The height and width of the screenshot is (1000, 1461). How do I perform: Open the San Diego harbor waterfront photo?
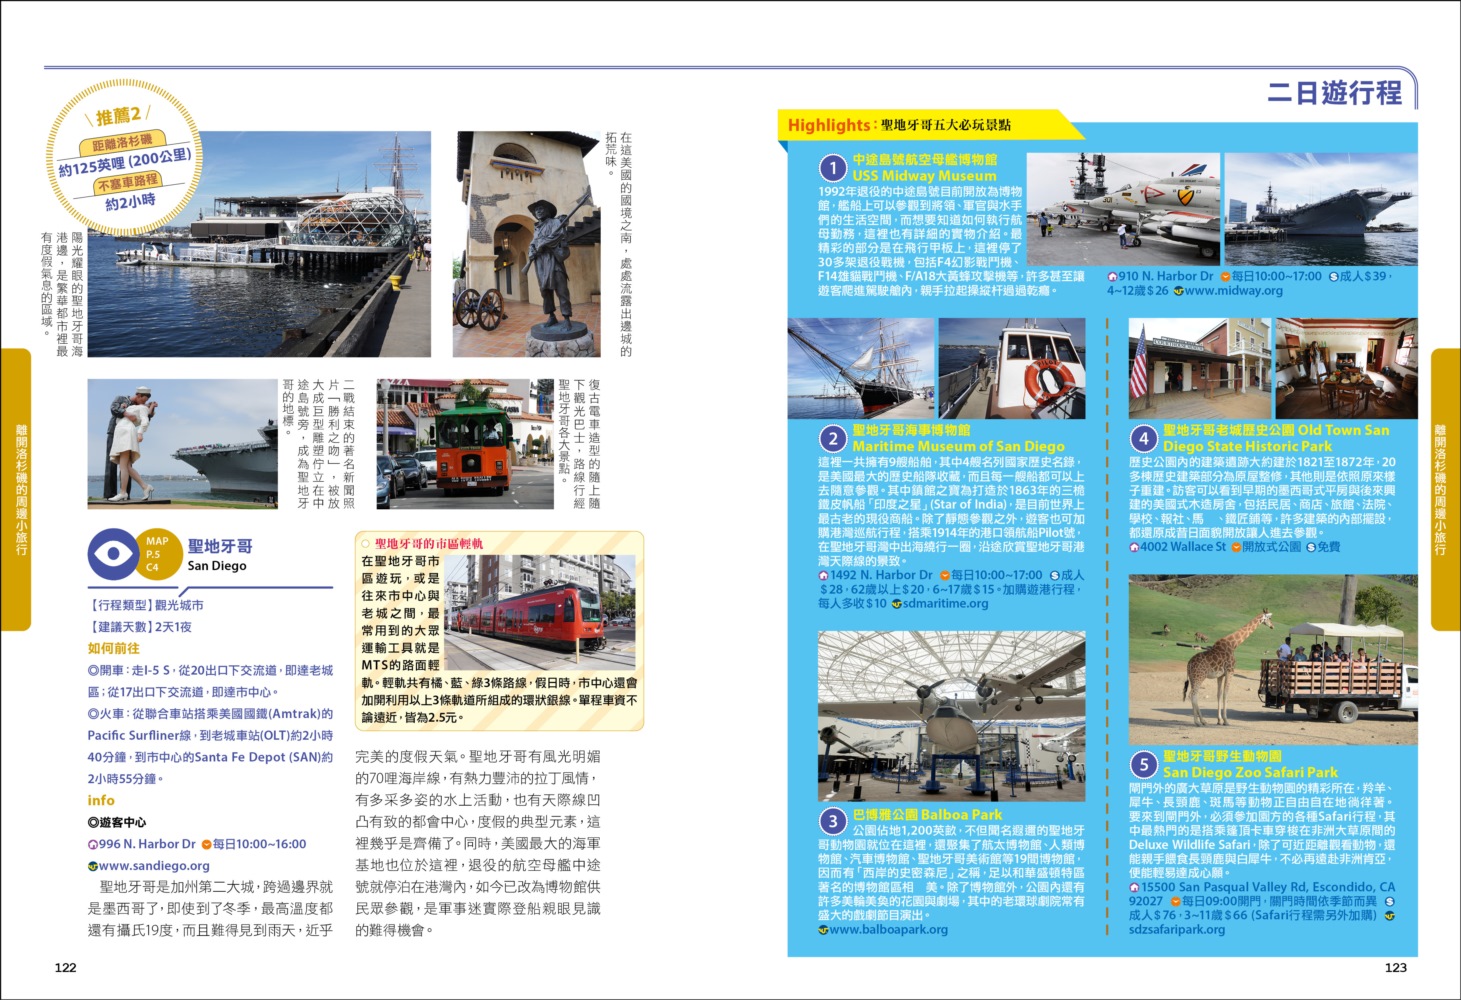coord(259,244)
